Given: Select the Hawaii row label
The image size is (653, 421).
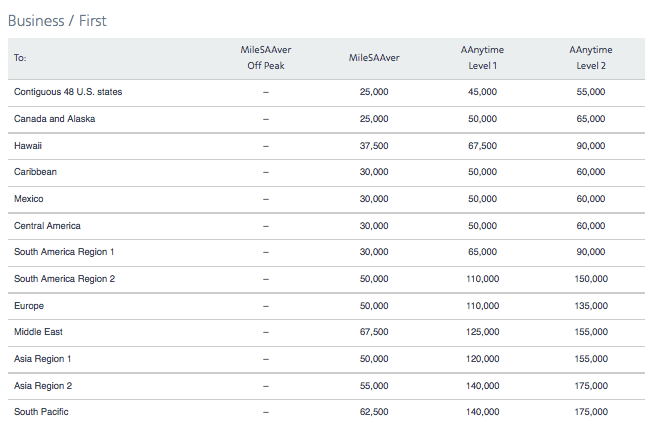Looking at the screenshot, I should (x=28, y=146).
